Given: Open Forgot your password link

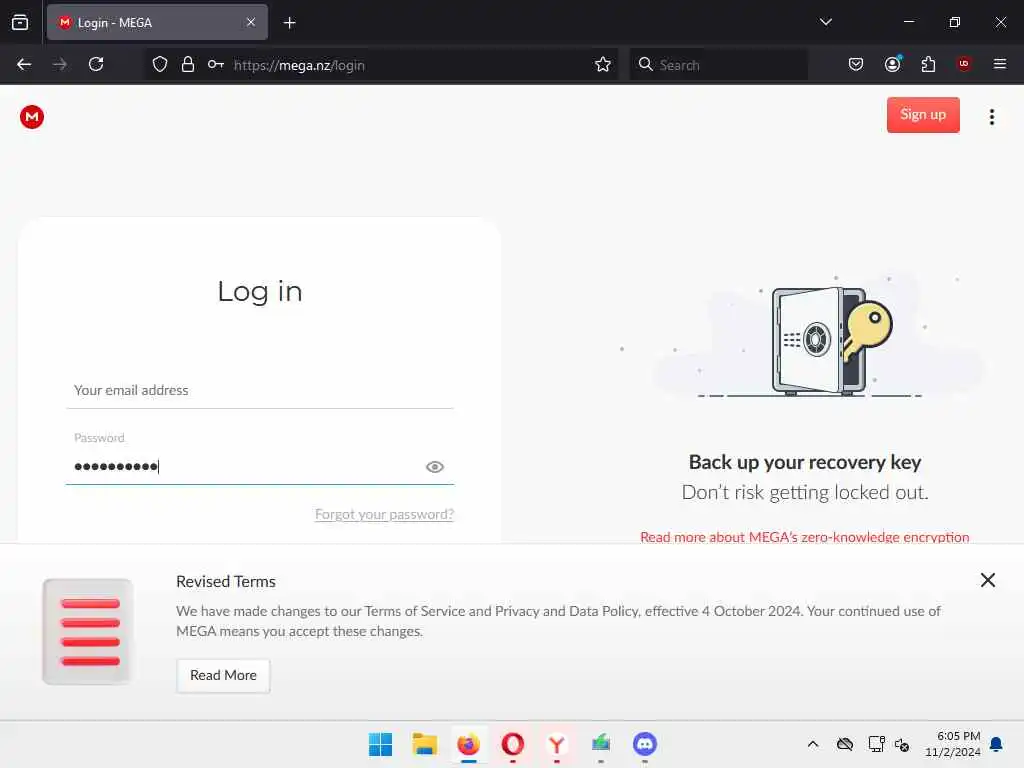Looking at the screenshot, I should (384, 514).
